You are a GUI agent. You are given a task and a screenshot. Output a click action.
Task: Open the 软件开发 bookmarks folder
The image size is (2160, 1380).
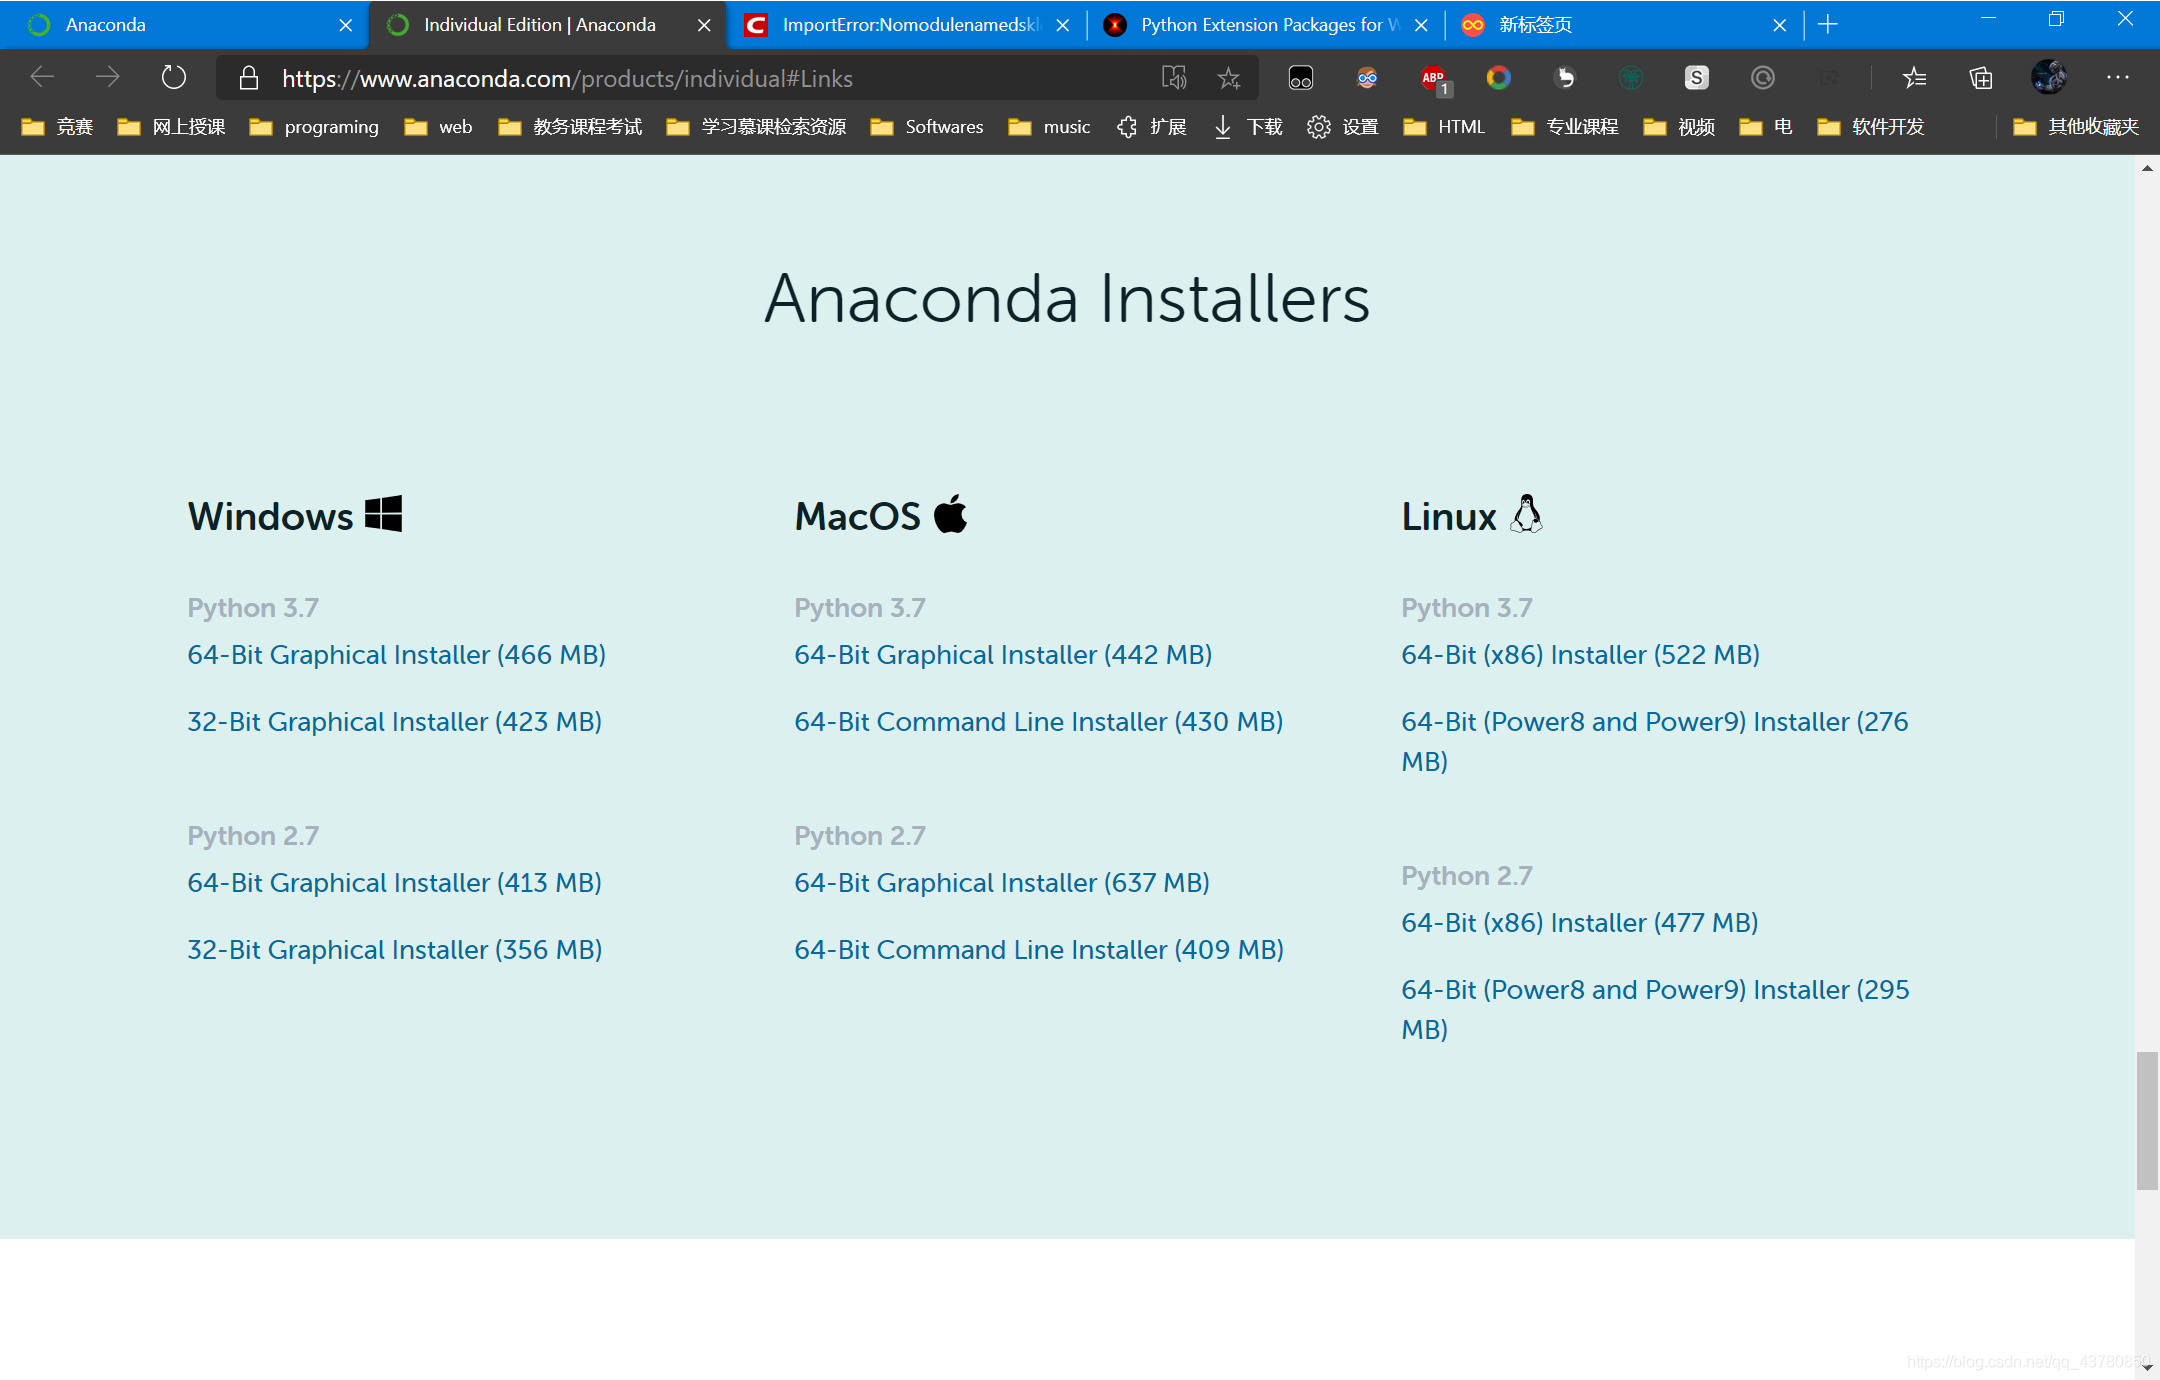1870,127
